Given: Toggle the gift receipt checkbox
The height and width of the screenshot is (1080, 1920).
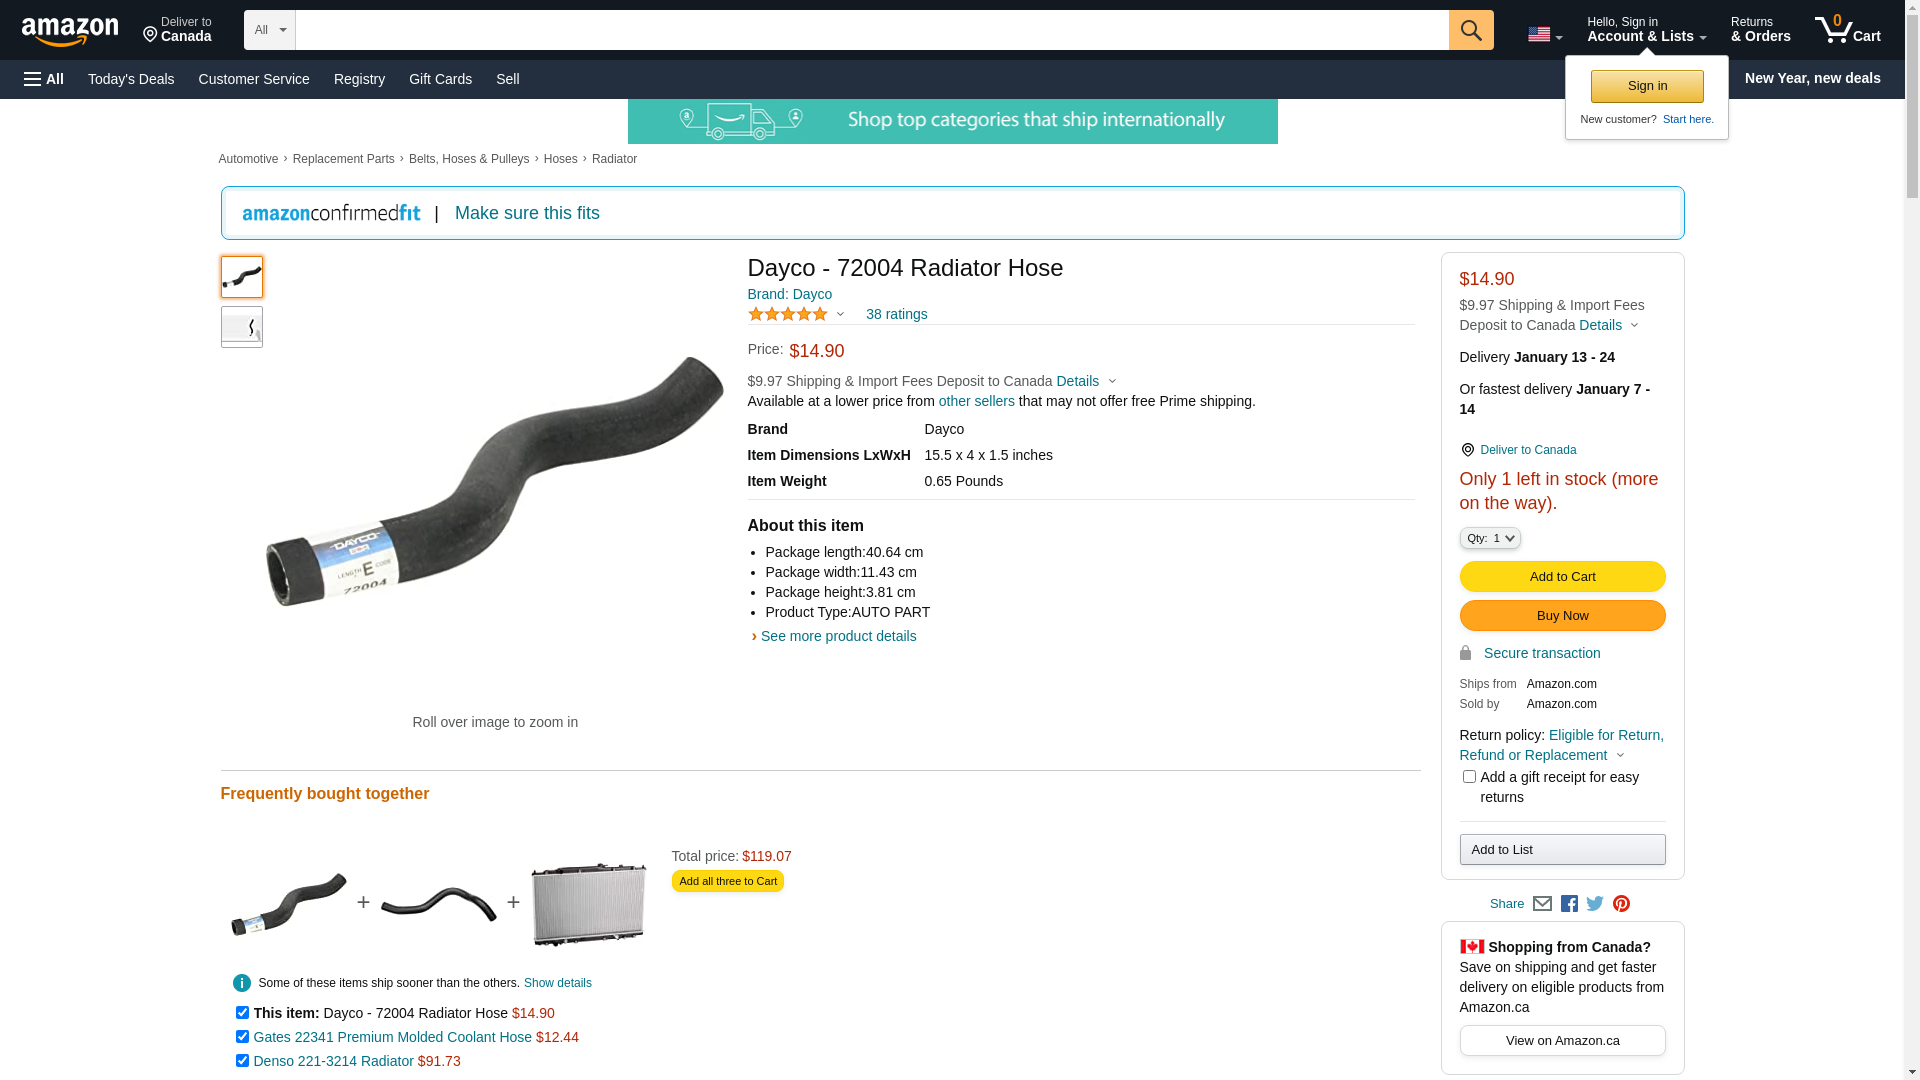Looking at the screenshot, I should point(1469,777).
